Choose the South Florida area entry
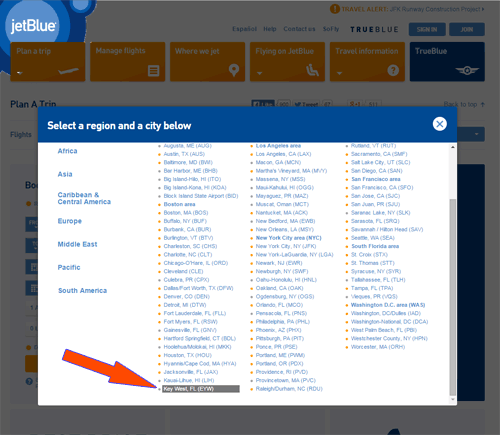 (x=375, y=246)
